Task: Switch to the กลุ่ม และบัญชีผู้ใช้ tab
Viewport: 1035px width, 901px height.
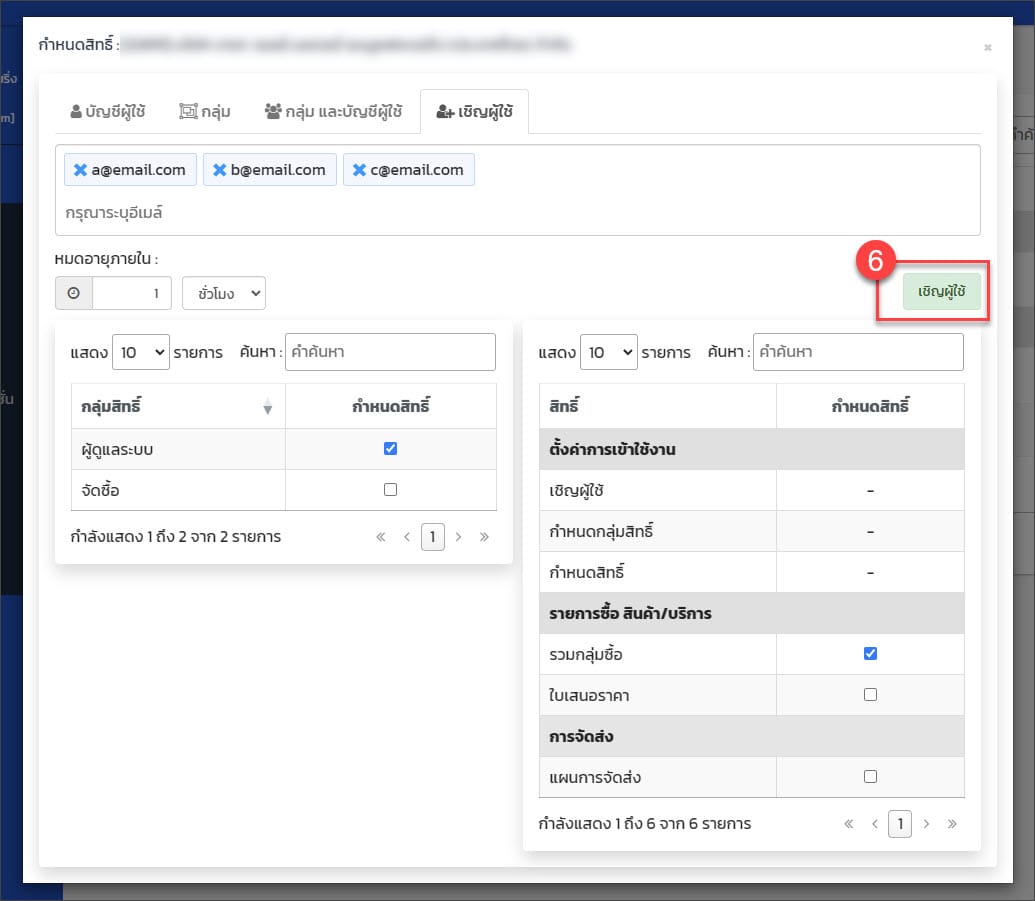Action: (x=333, y=111)
